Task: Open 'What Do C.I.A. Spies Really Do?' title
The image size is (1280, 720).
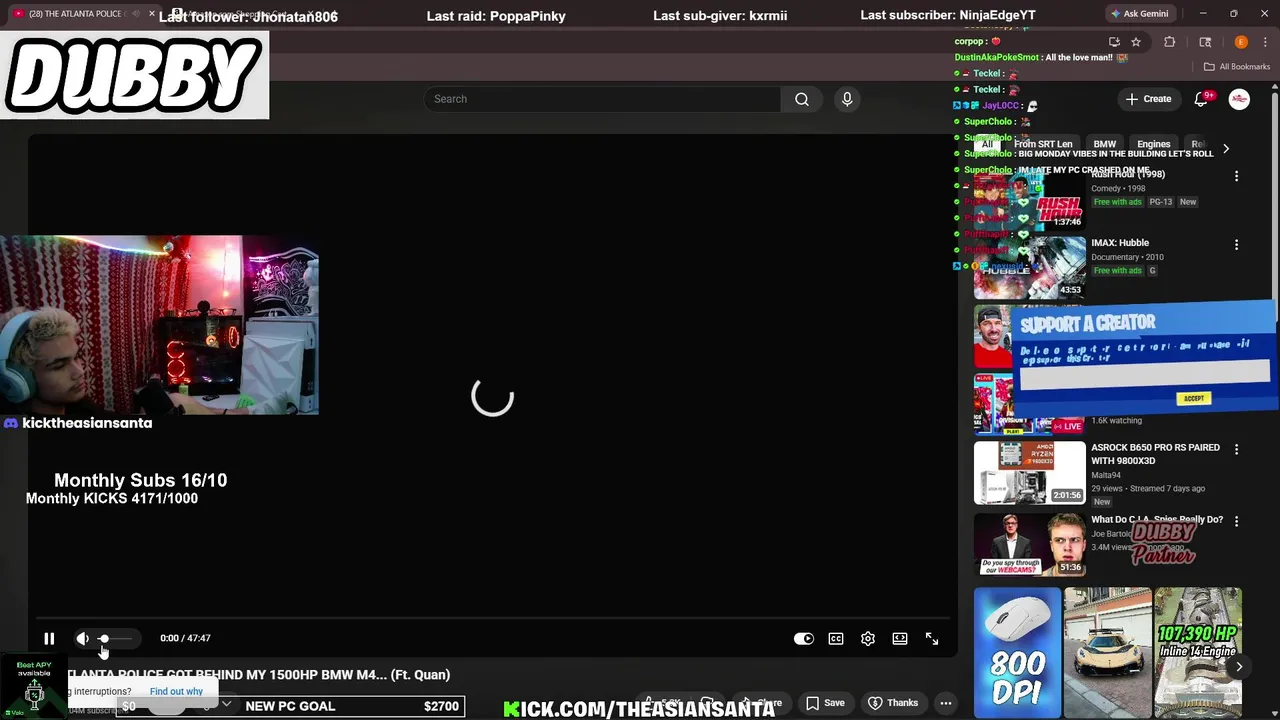Action: 1157,520
